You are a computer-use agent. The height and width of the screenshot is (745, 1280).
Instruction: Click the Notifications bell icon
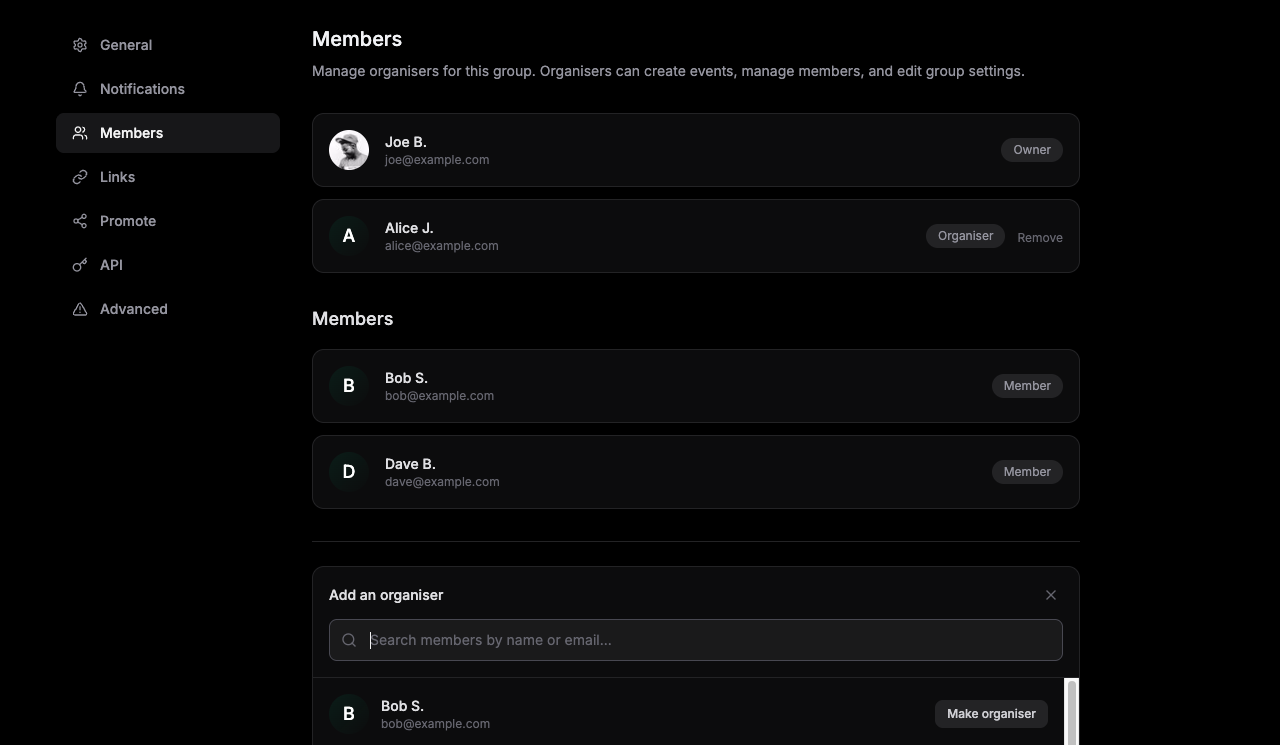coord(79,89)
